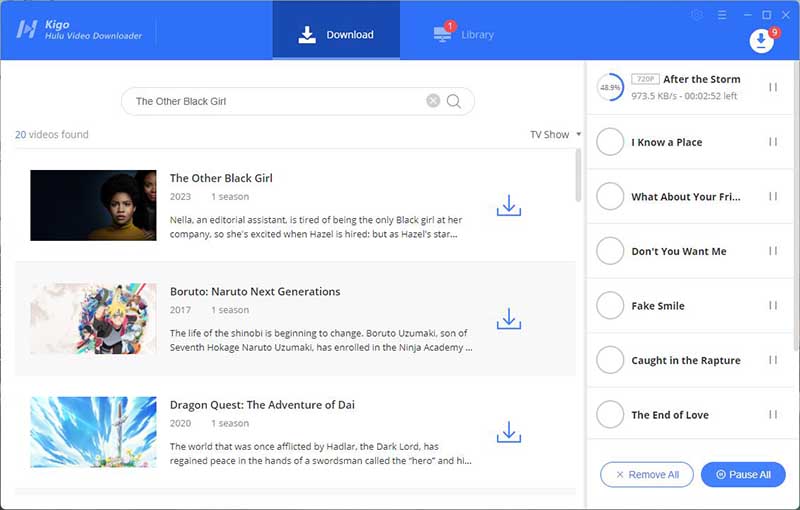
Task: Open settings gear in title bar
Action: pos(697,15)
